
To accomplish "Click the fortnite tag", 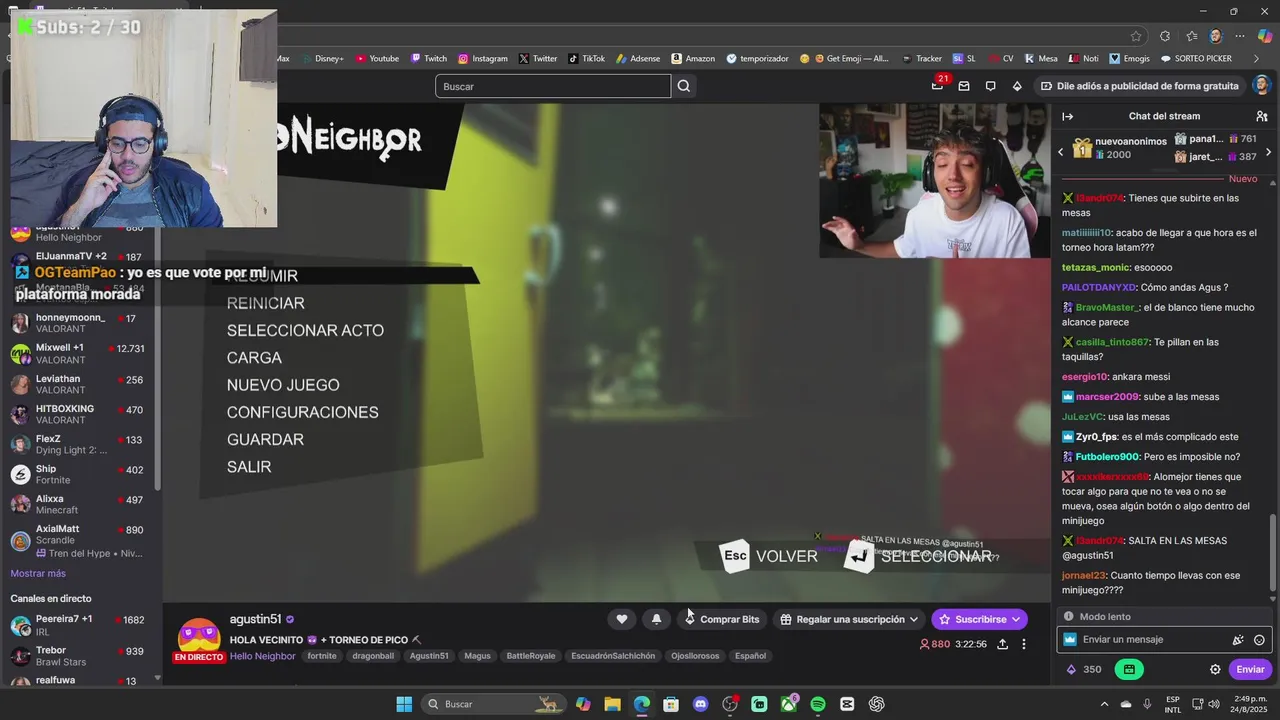I will [322, 656].
